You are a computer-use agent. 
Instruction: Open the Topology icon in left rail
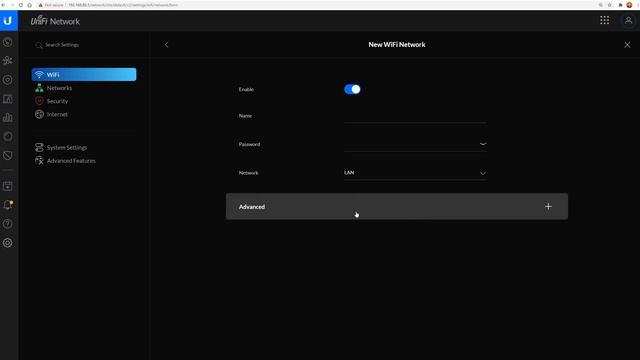7,61
